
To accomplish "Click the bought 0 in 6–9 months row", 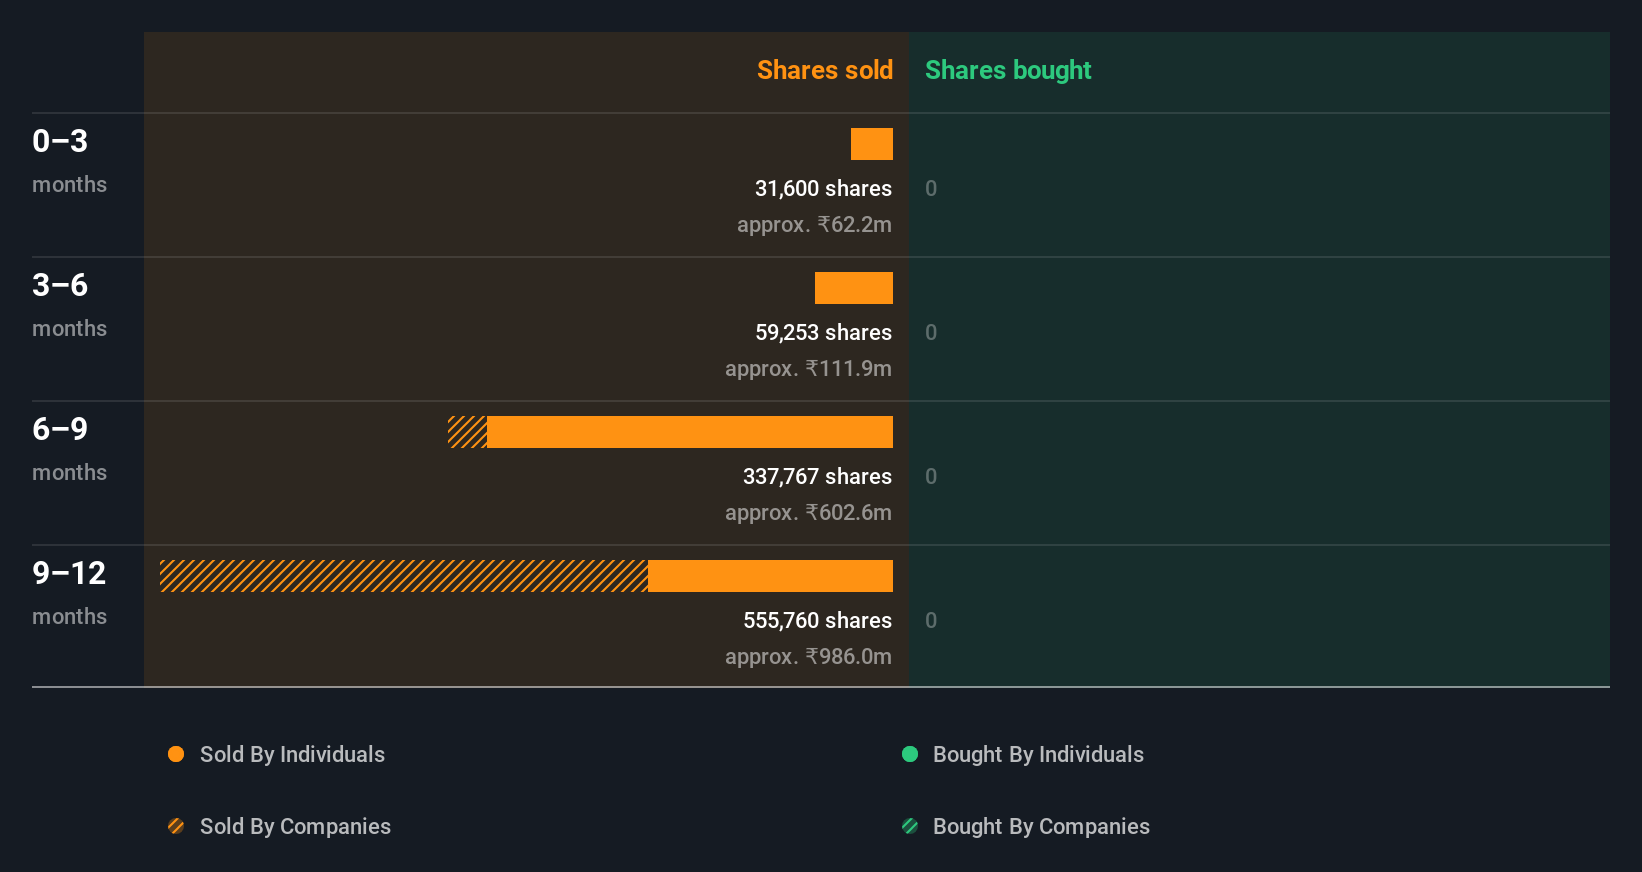I will 931,476.
